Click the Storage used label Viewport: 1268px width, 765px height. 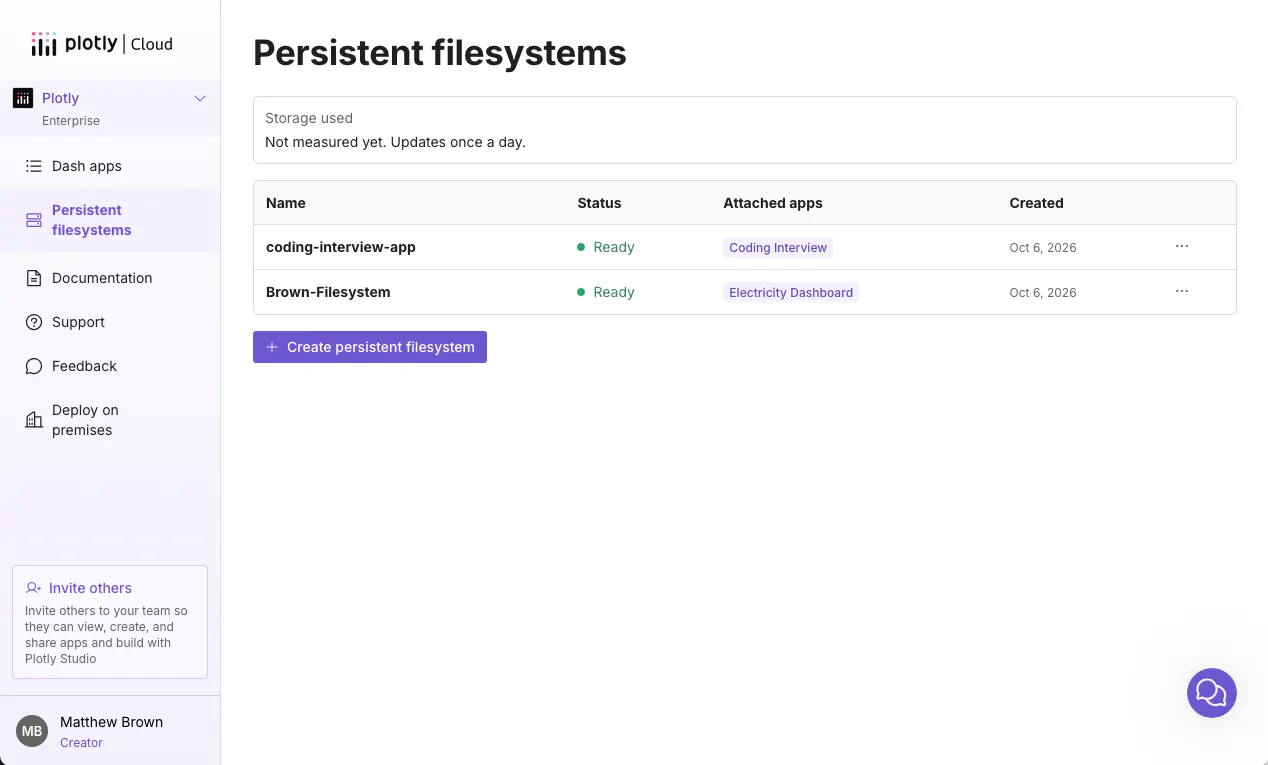309,118
